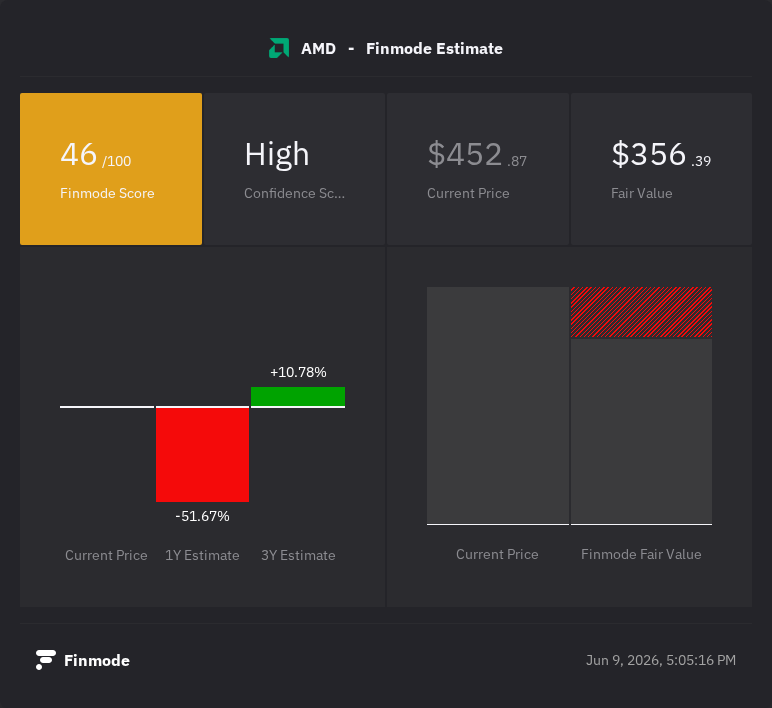Screen dimensions: 772x708
Task: Click the AMD logo icon in the header
Action: click(279, 48)
